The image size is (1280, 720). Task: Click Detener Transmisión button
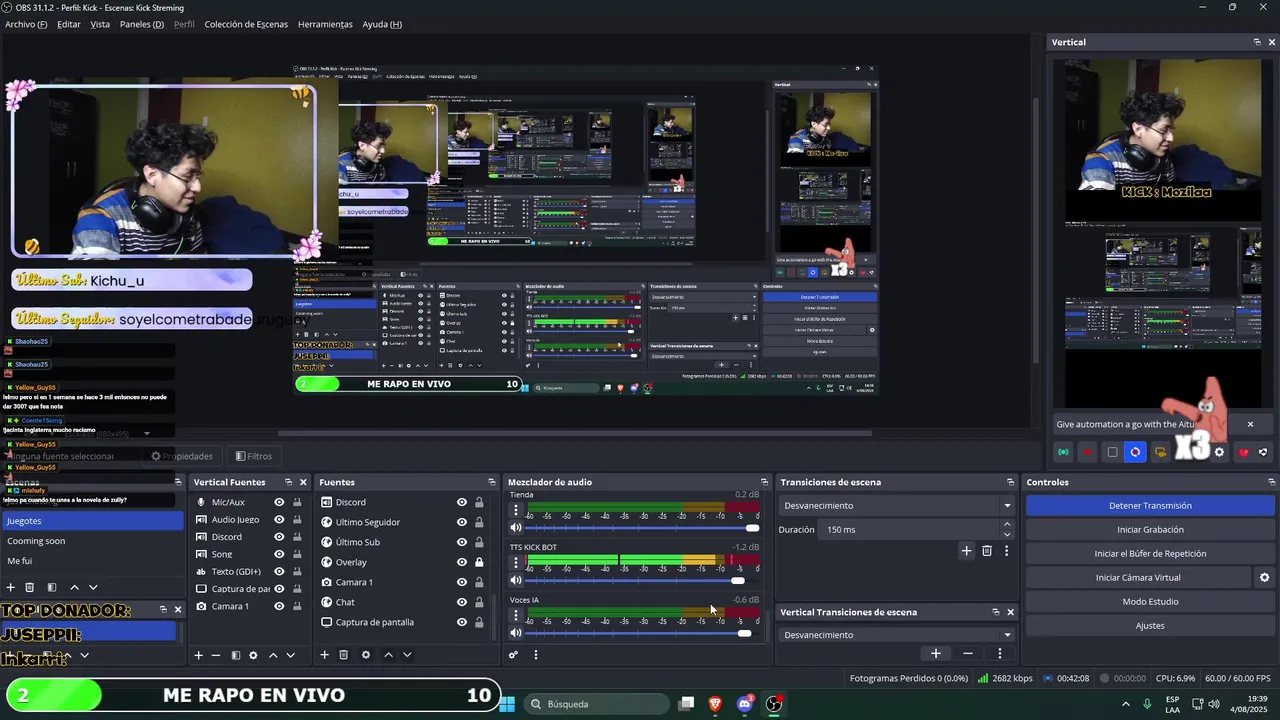[x=1150, y=506]
